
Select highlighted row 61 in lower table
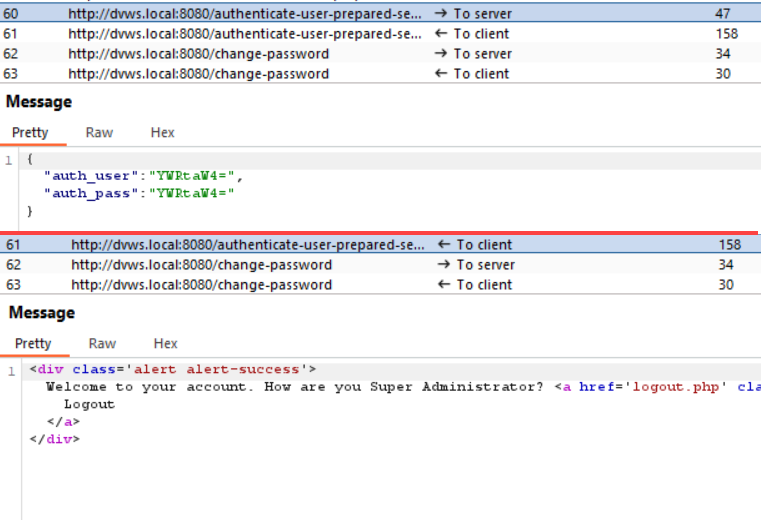click(x=380, y=244)
